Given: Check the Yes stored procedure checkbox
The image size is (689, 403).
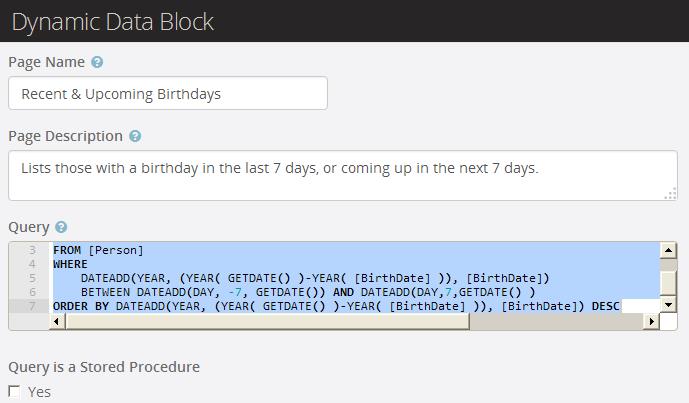Looking at the screenshot, I should tap(14, 392).
